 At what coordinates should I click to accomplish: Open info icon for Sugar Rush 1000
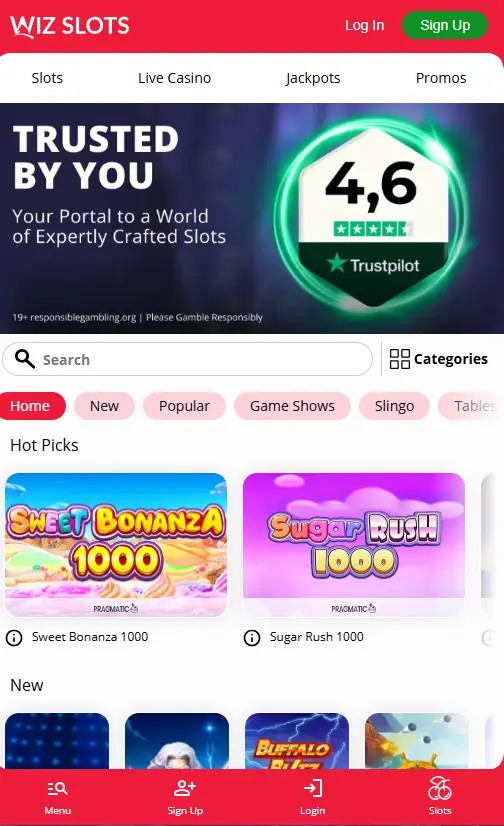click(x=252, y=638)
